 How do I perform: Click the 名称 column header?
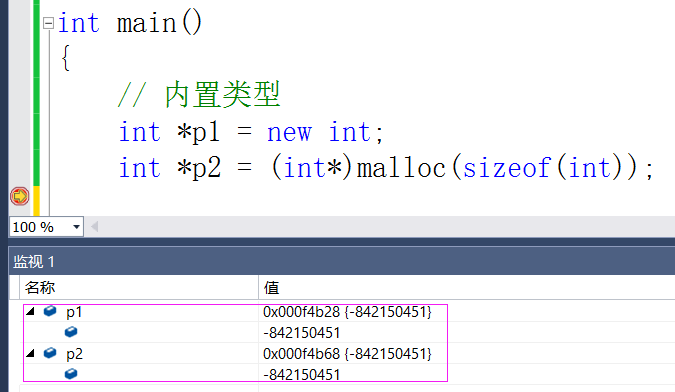click(40, 287)
